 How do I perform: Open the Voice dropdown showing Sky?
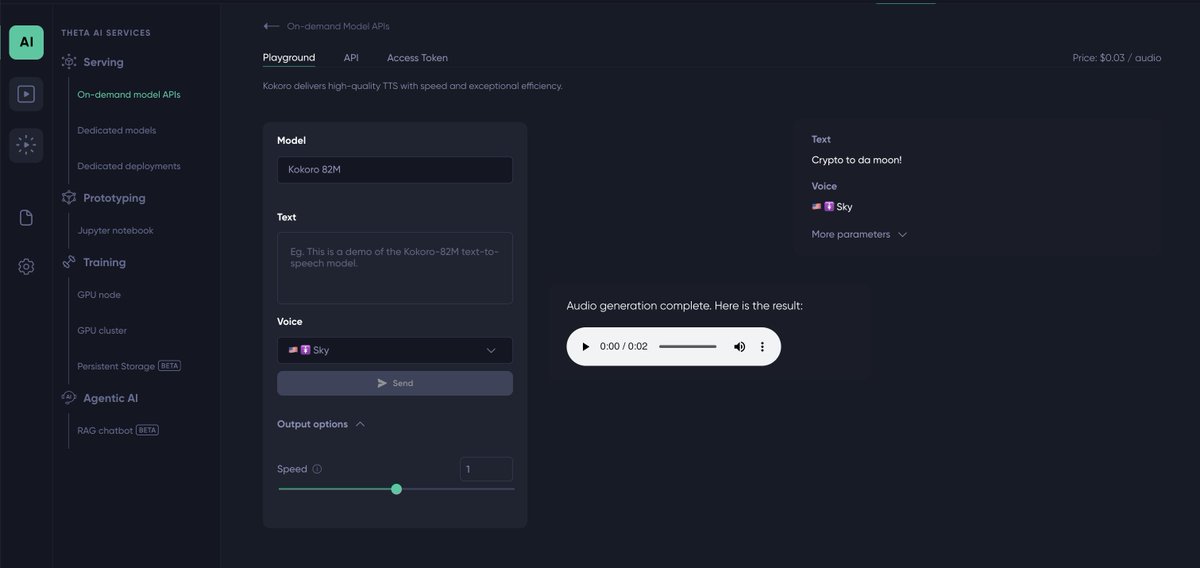(x=395, y=350)
